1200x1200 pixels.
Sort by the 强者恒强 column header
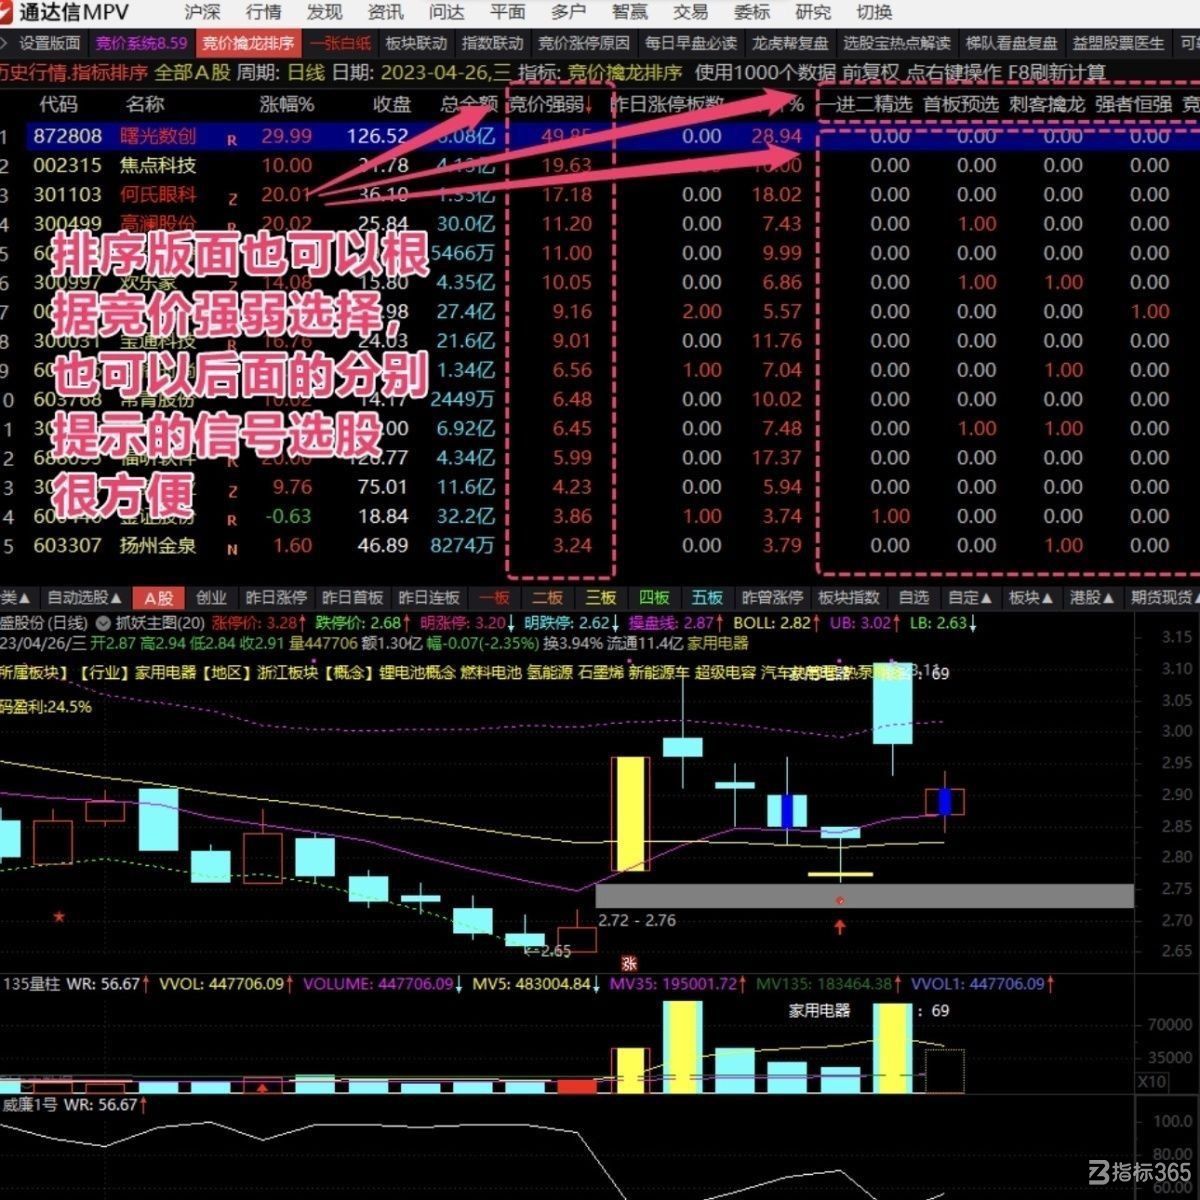(1133, 104)
